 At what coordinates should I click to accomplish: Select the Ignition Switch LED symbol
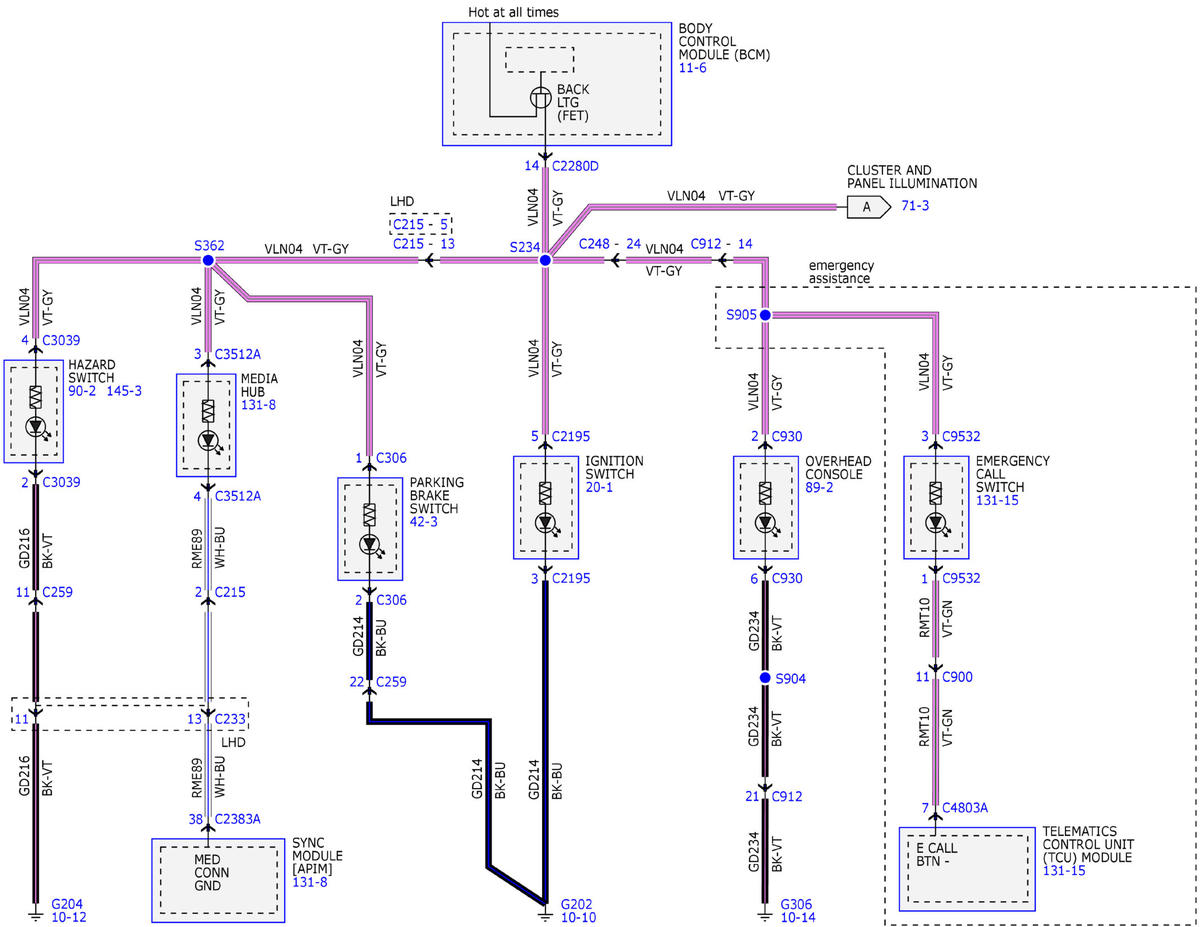coord(545,522)
